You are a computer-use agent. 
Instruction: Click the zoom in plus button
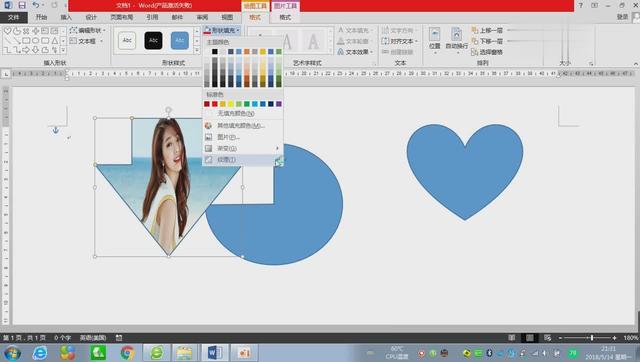pyautogui.click(x=614, y=338)
